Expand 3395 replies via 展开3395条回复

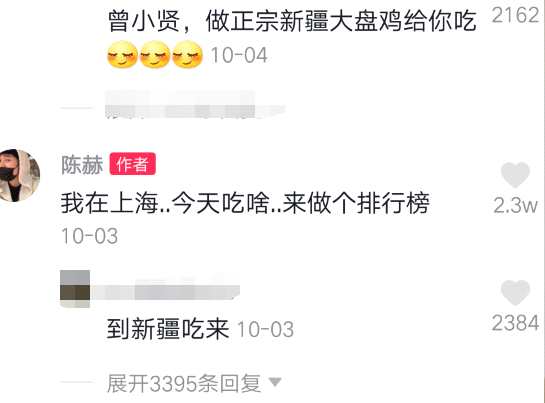184,384
